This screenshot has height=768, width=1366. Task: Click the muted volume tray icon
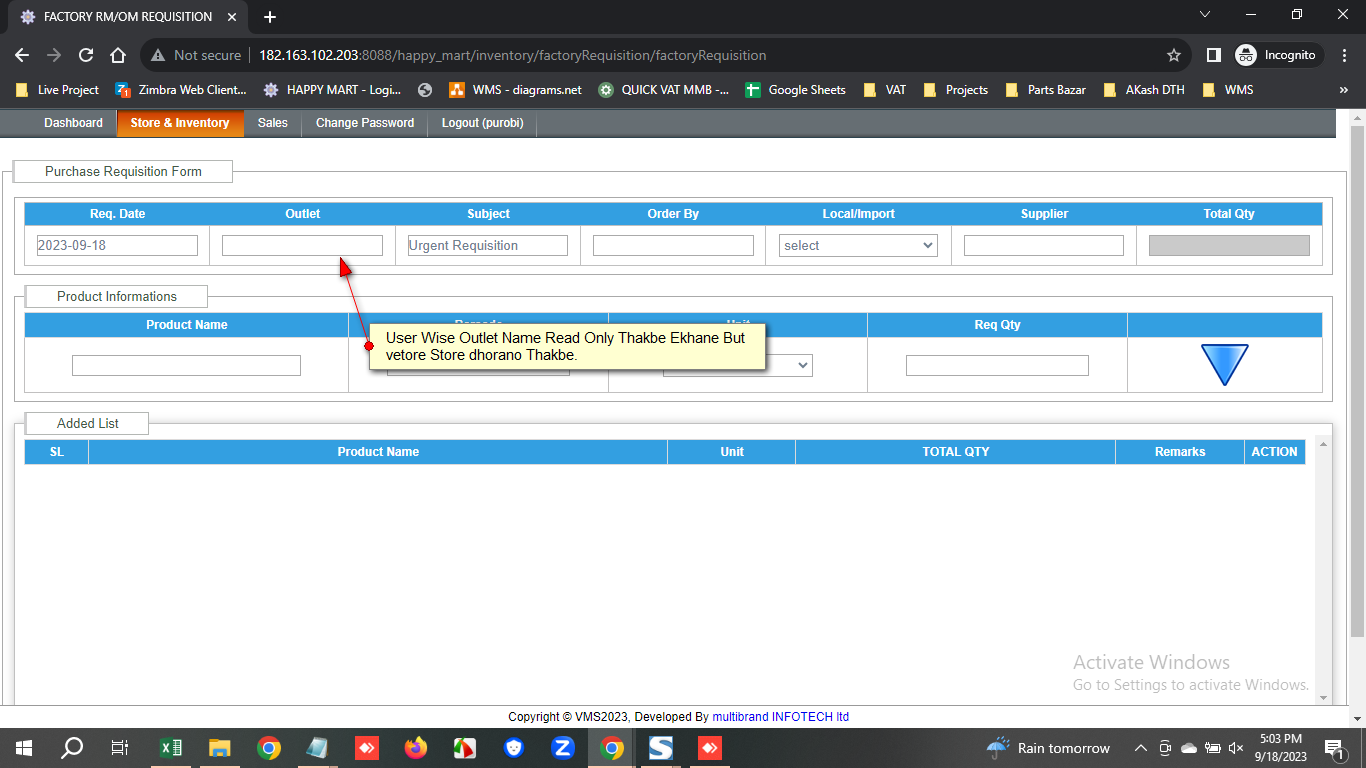point(1236,748)
